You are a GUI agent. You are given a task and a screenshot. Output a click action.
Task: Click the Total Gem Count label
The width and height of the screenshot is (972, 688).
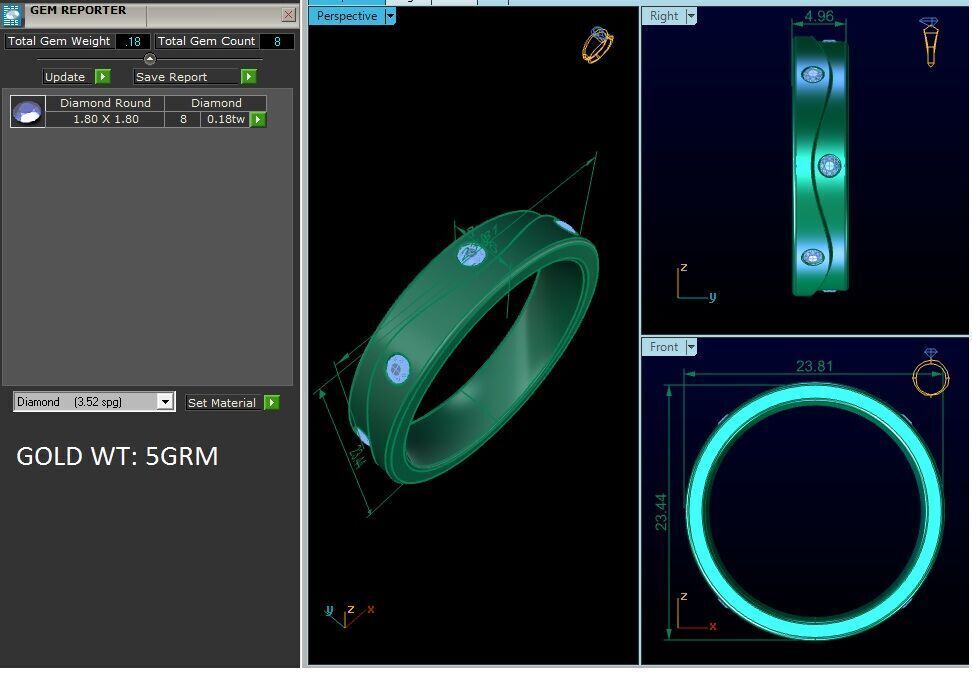[206, 41]
